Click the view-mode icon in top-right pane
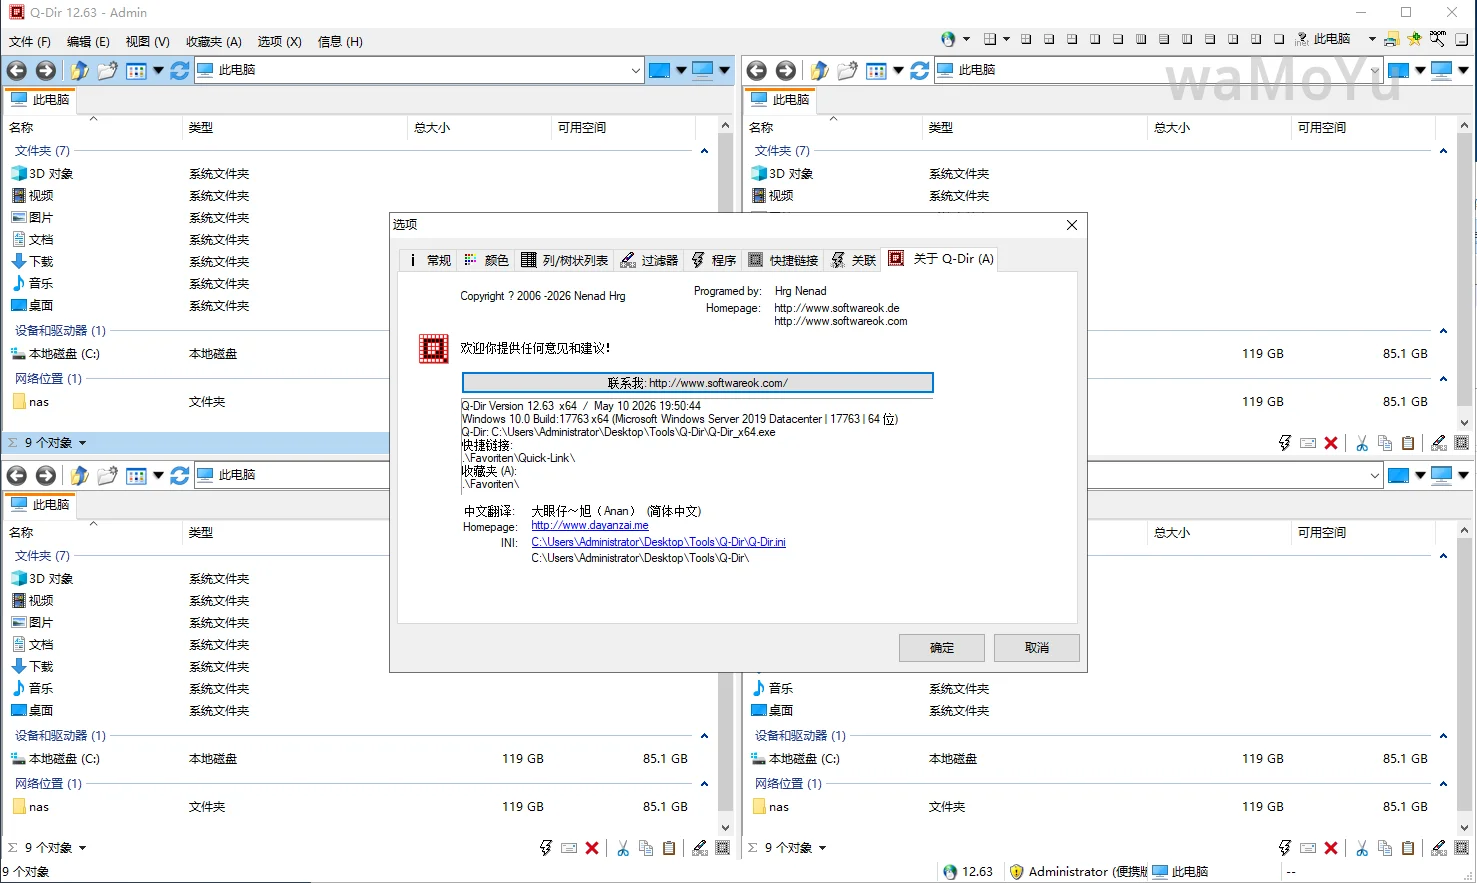1477x883 pixels. 876,70
